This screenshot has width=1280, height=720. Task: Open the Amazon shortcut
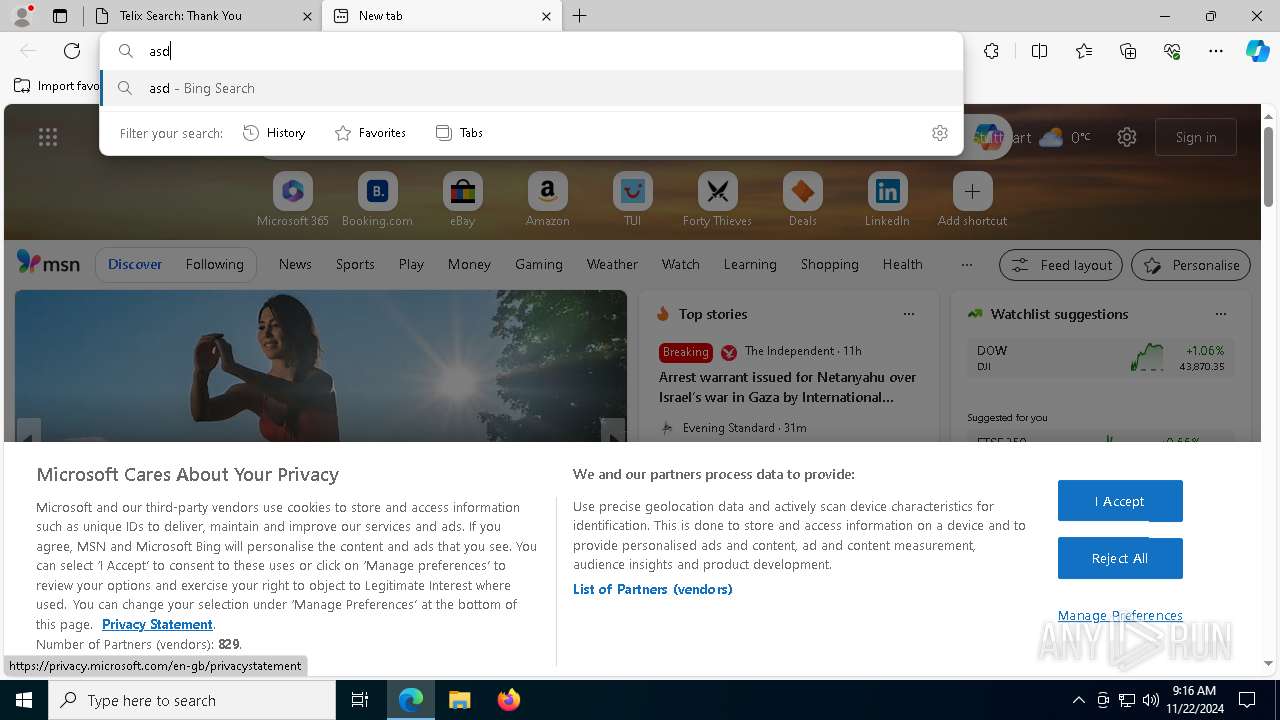(547, 200)
